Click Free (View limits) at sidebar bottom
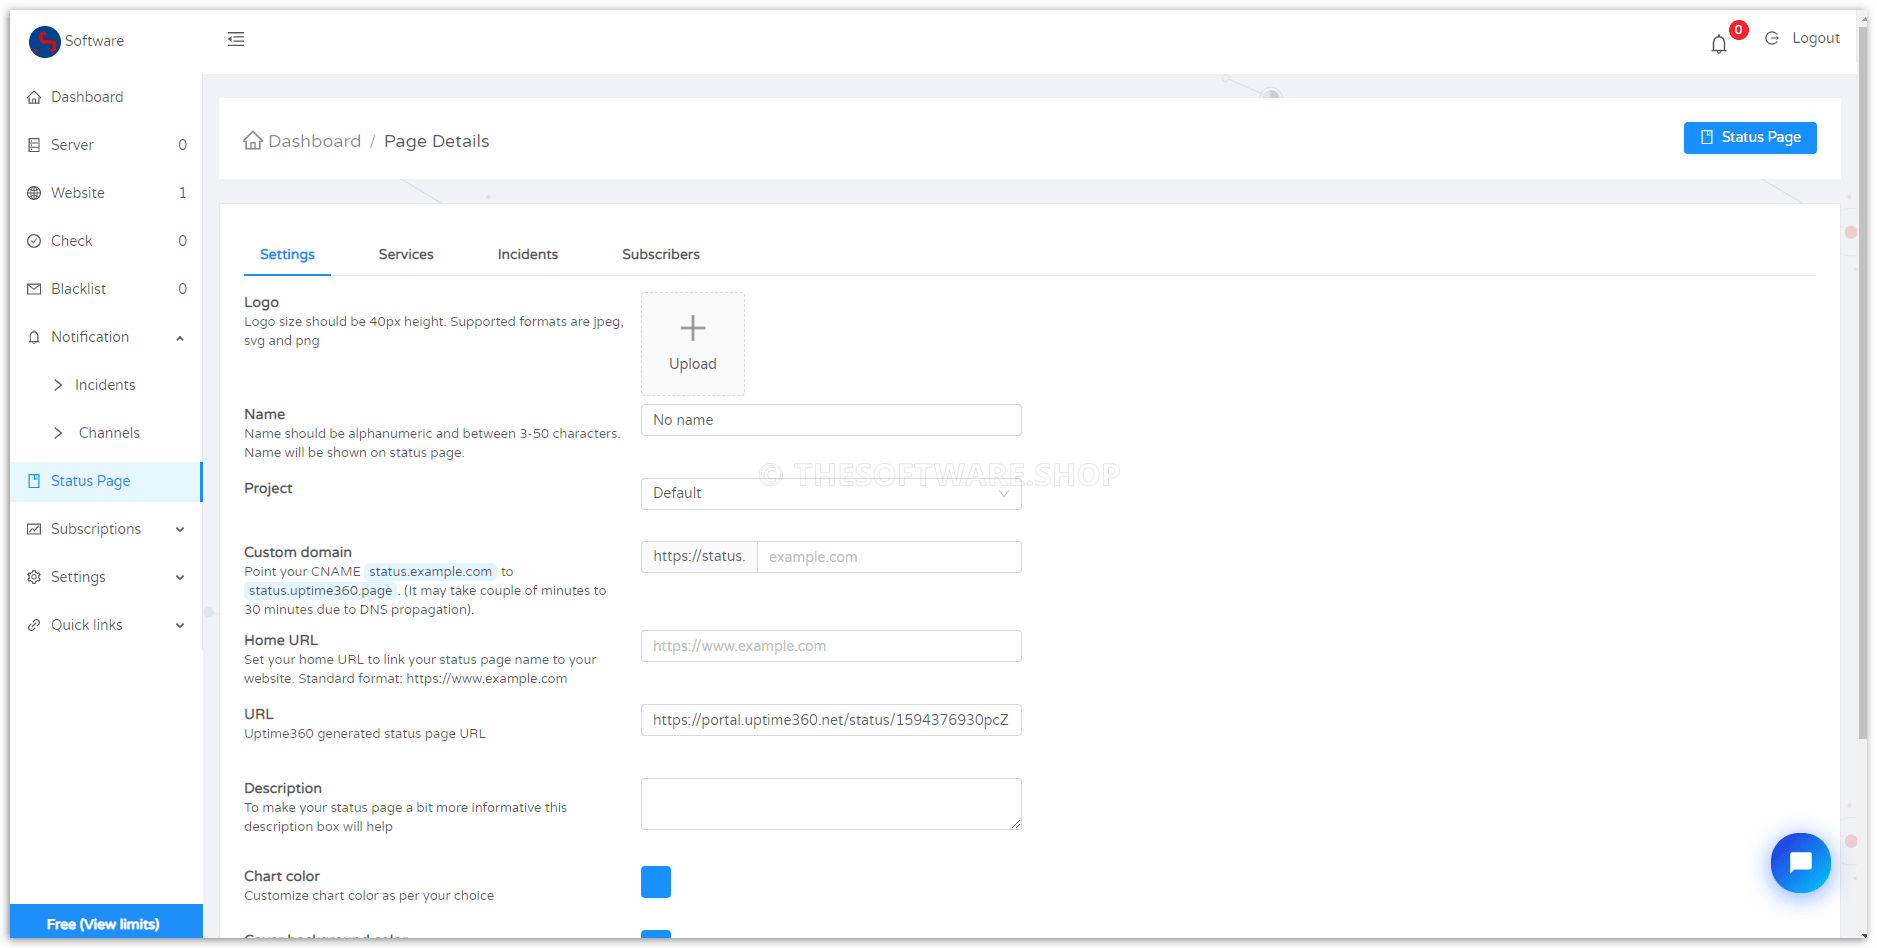Screen dimensions: 1877x948 coord(104,923)
